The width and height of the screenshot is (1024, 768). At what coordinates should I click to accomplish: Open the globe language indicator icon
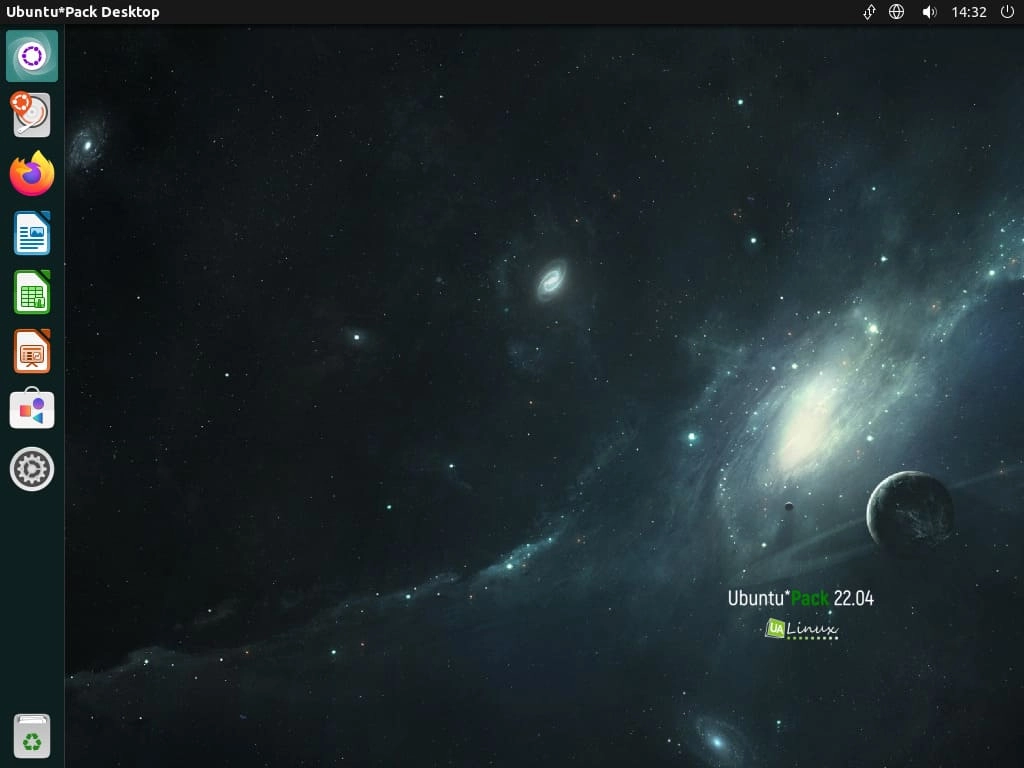pos(897,12)
